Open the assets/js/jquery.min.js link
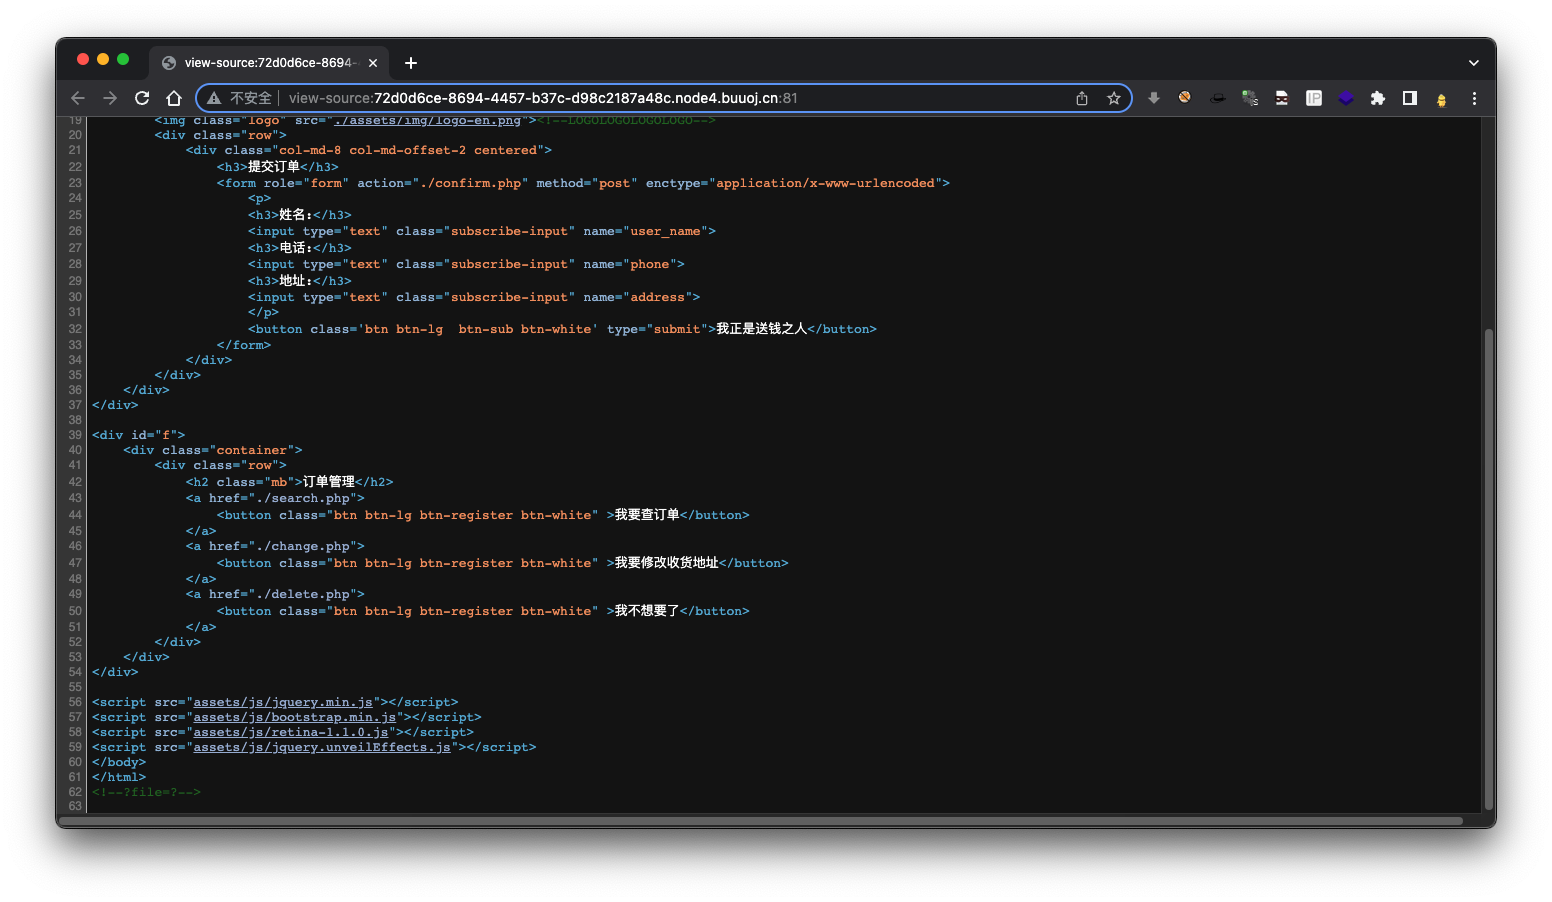 283,702
